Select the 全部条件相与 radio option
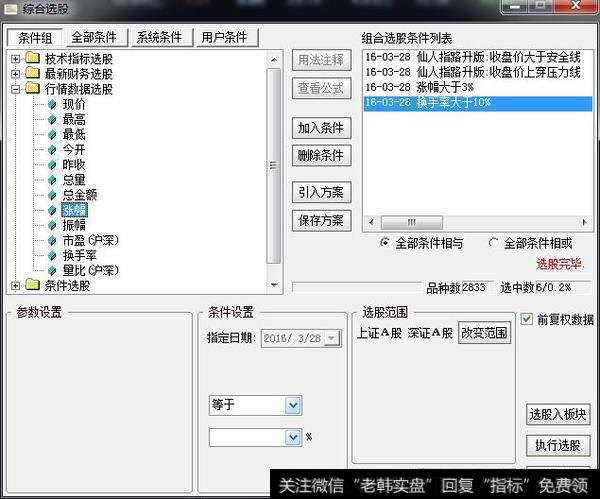Screen dimensions: 600x499 click(x=384, y=243)
